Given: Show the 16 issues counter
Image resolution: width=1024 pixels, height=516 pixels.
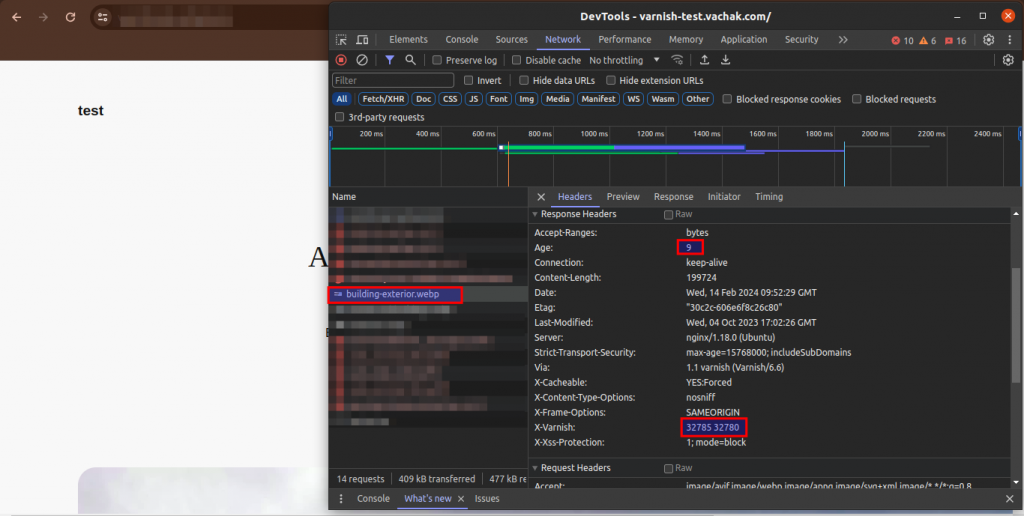Looking at the screenshot, I should tap(955, 40).
